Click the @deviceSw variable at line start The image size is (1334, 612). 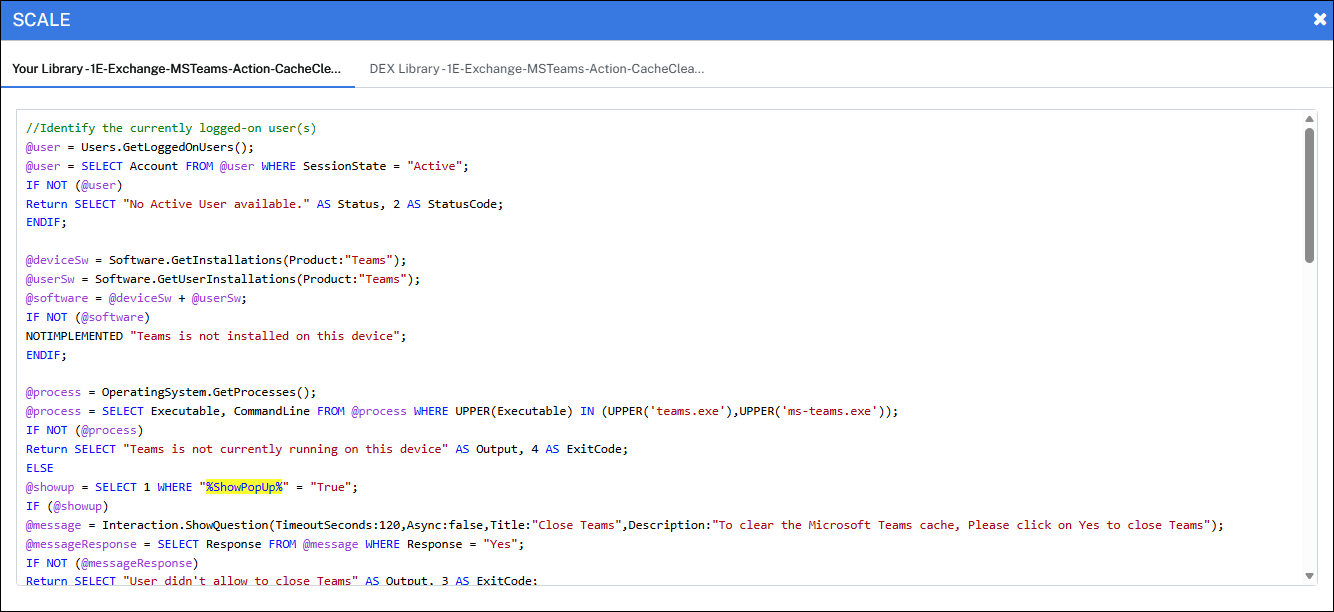click(57, 260)
